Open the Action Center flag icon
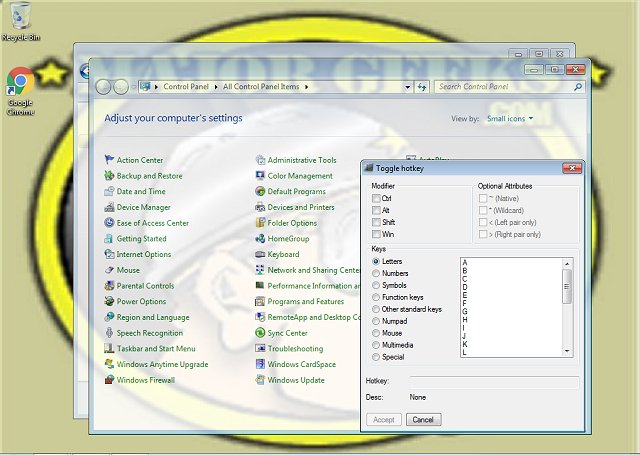640x455 pixels. (109, 160)
